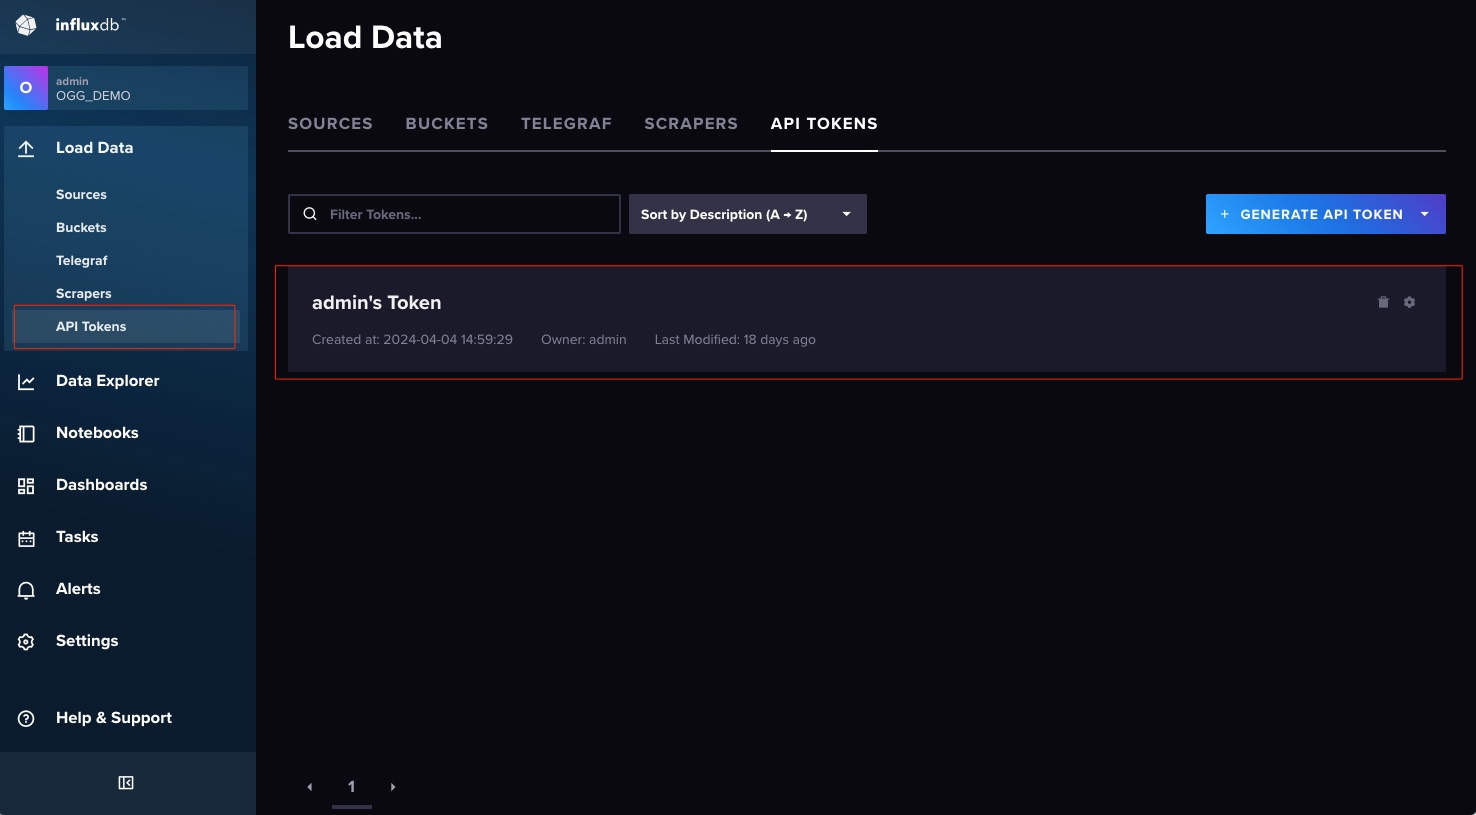Expand Generate API Token dropdown arrow
Viewport: 1476px width, 815px height.
[x=1424, y=214]
